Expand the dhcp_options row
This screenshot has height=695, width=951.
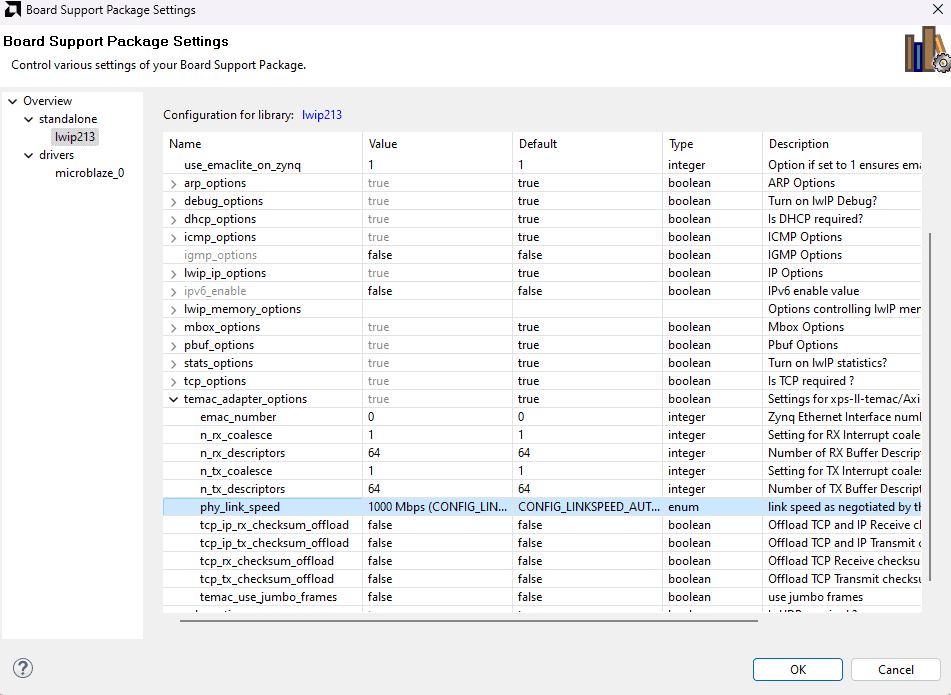point(174,220)
